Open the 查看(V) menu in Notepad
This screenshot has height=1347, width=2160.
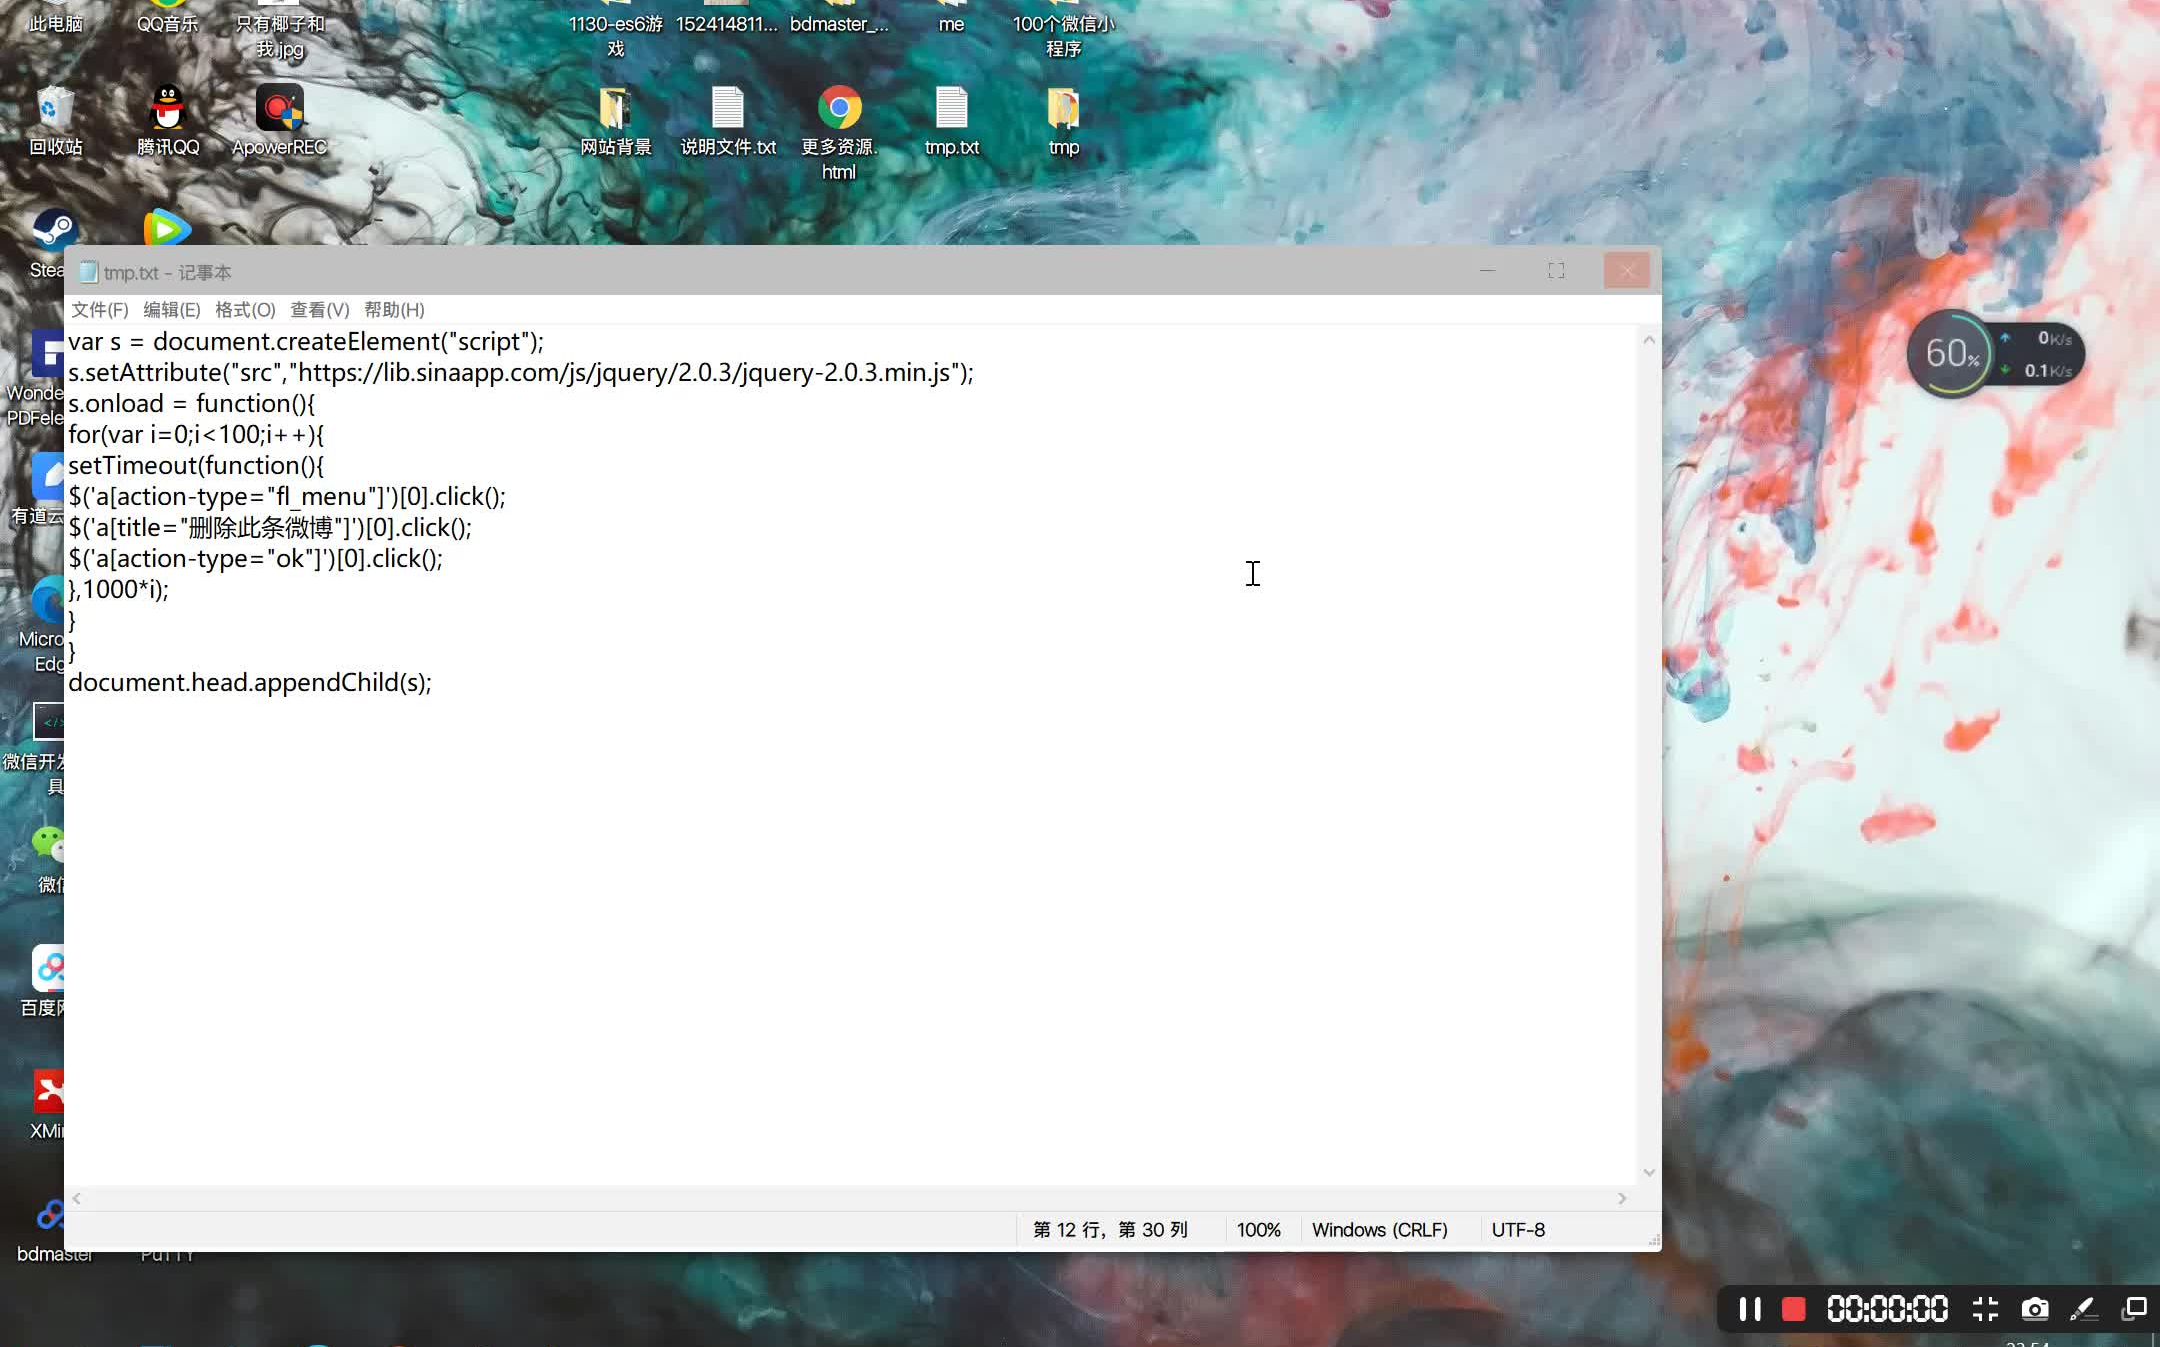coord(320,310)
